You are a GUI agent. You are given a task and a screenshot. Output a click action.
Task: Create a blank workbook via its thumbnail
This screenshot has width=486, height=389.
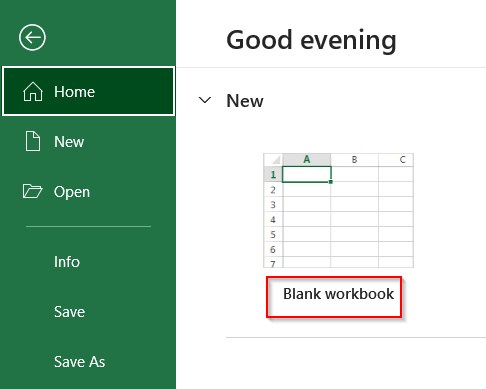click(338, 210)
